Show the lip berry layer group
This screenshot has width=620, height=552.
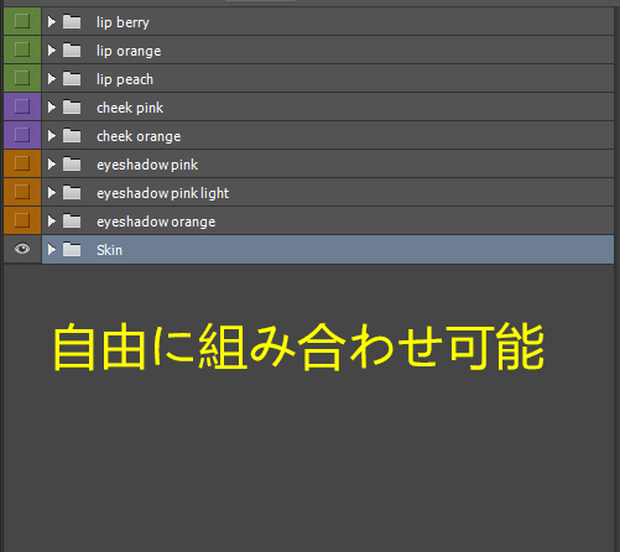(x=22, y=21)
